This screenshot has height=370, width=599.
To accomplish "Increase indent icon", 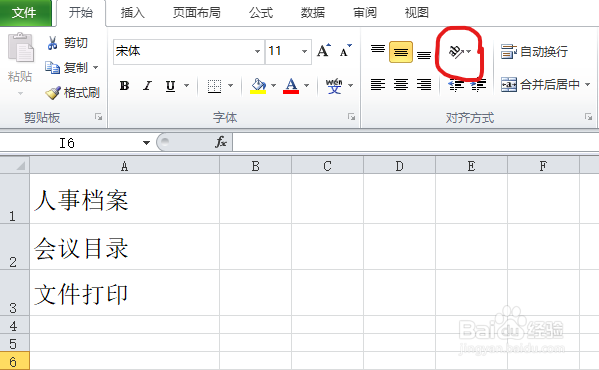I will pyautogui.click(x=478, y=85).
